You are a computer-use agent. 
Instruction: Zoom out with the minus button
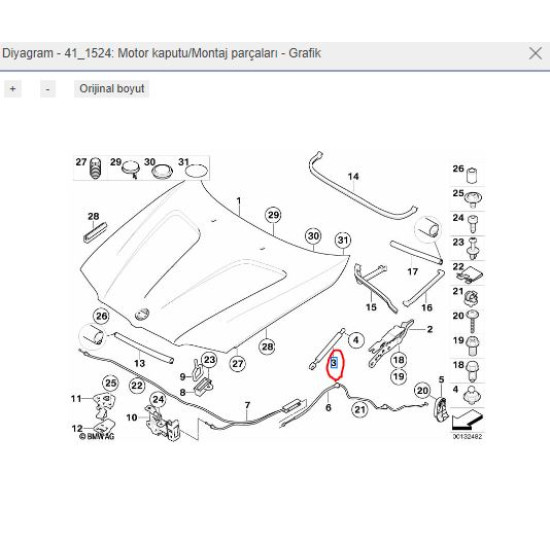[x=47, y=89]
